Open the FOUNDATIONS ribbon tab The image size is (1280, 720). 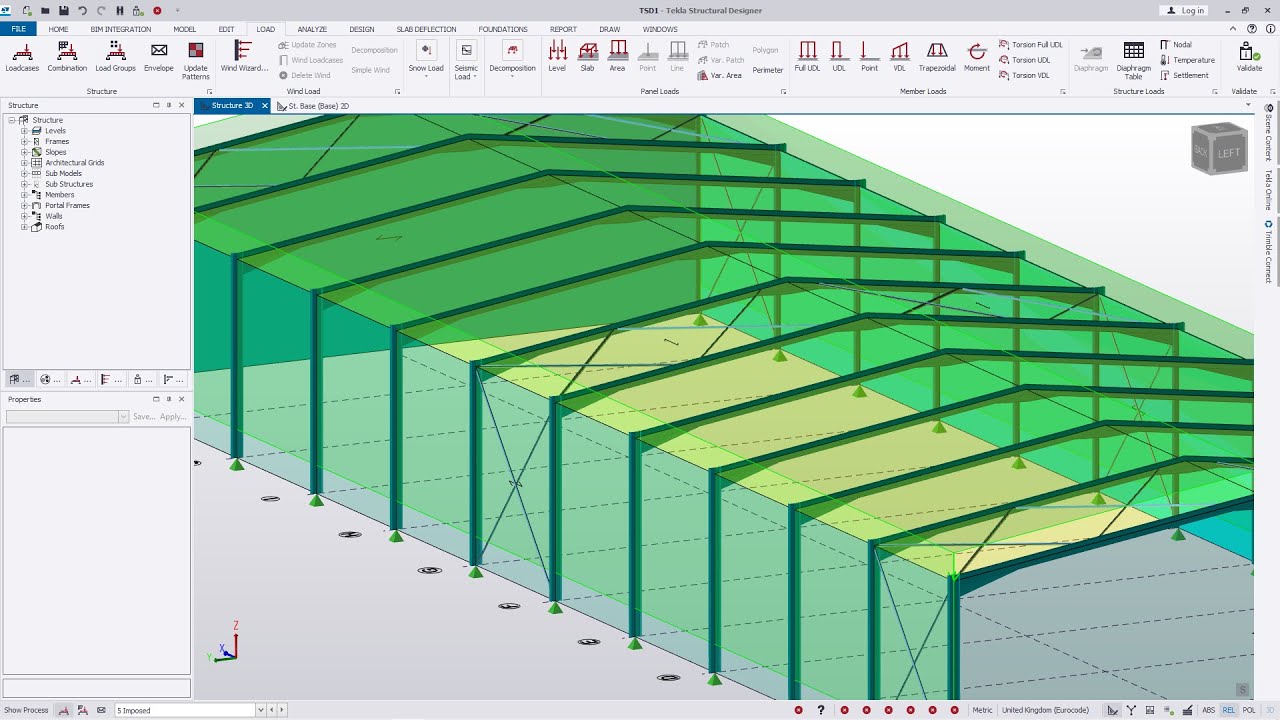point(503,29)
